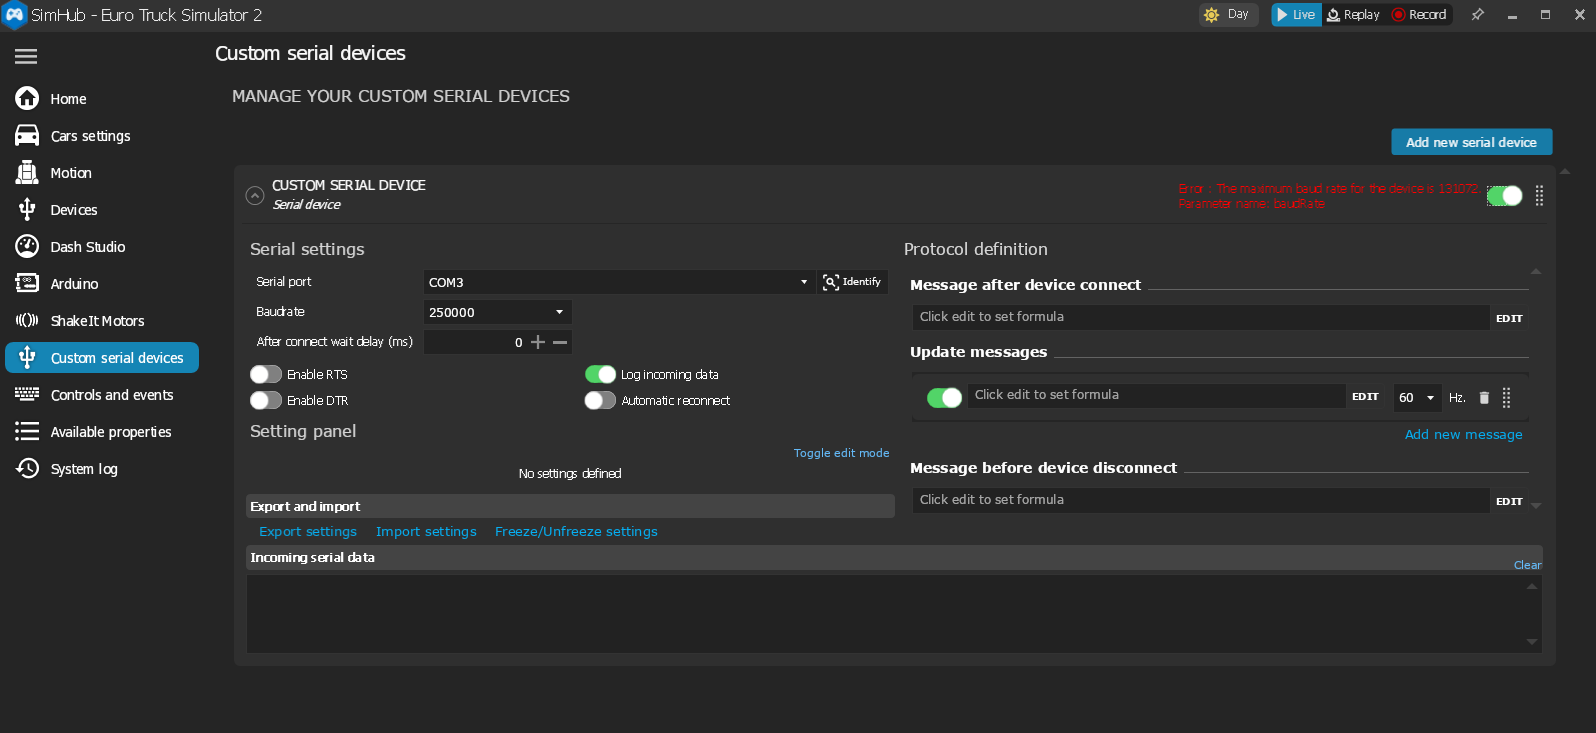Screen dimensions: 1596x733
Task: Click Export settings link
Action: (308, 532)
